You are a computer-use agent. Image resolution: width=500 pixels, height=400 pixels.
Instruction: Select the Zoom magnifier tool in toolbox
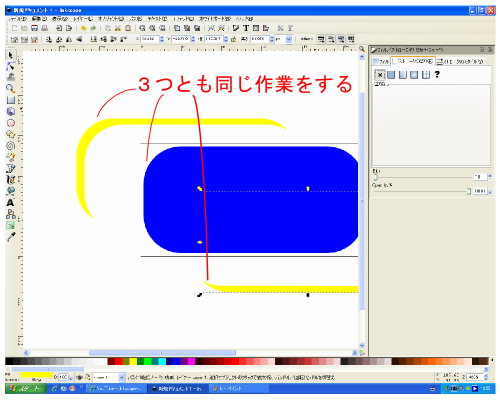point(11,89)
